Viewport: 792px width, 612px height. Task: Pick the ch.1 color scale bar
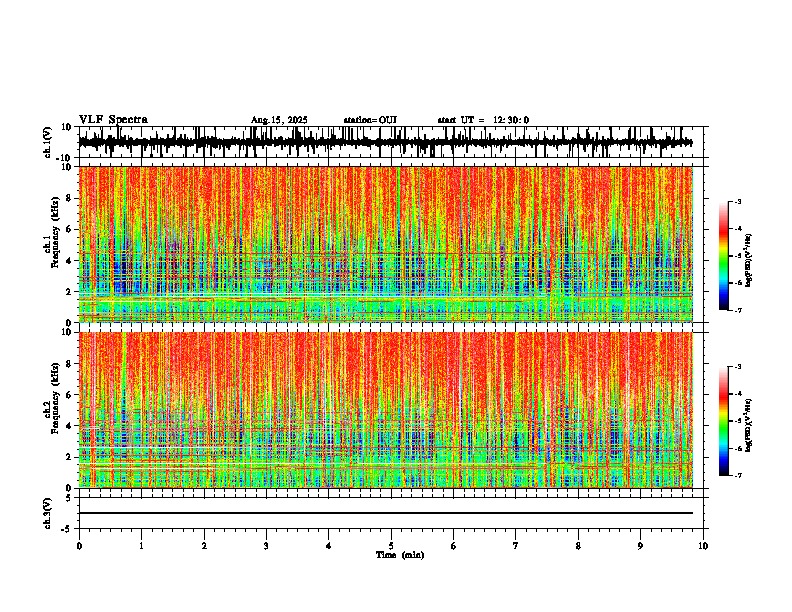coord(724,256)
